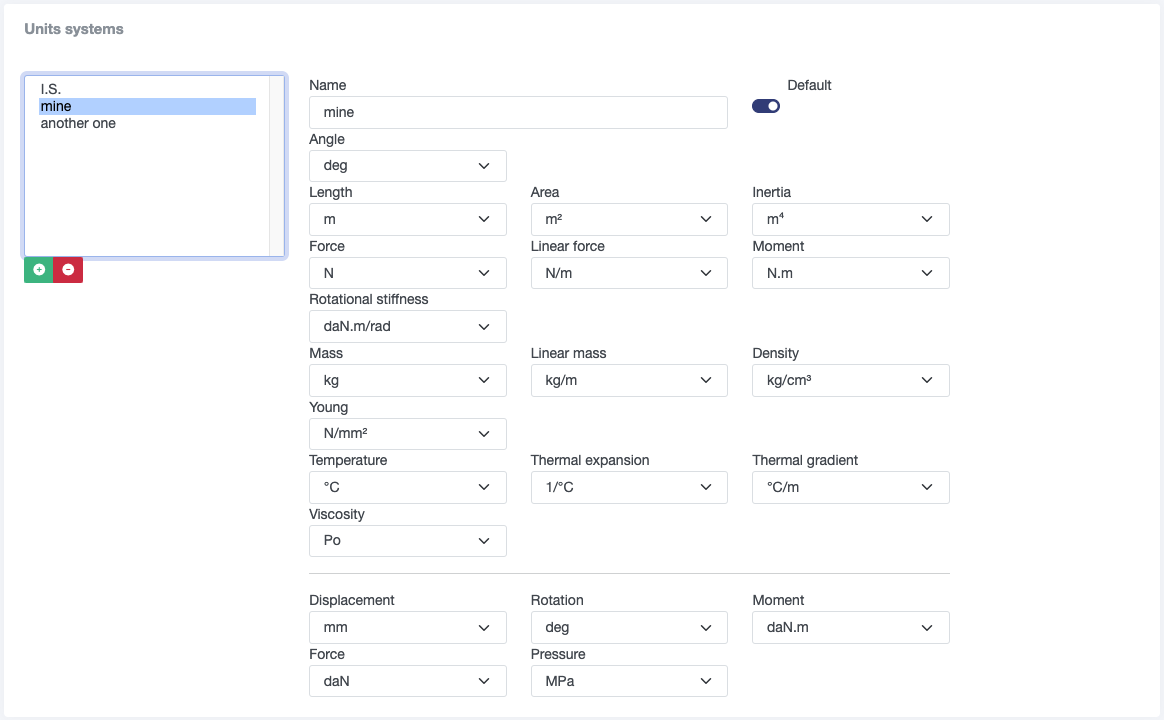The image size is (1164, 720).
Task: Select the I.S. units system
Action: coord(51,89)
